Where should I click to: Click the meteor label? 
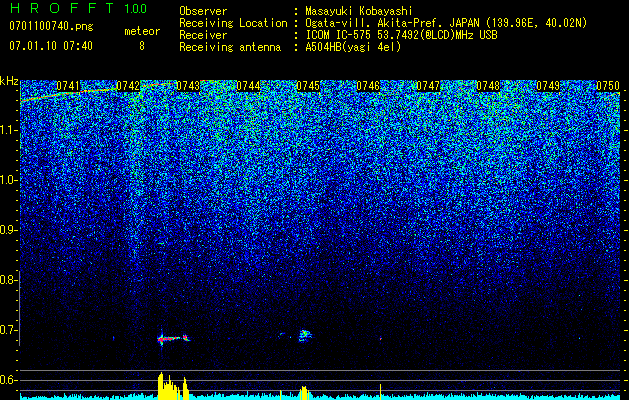tap(142, 31)
